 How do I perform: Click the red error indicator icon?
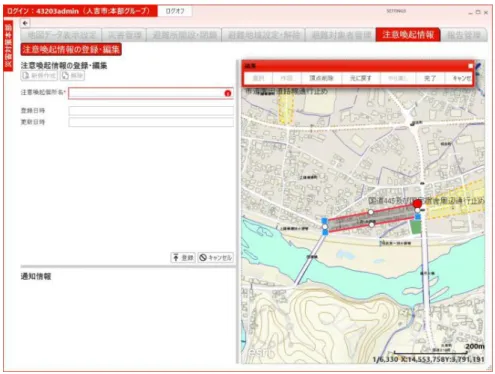(228, 93)
